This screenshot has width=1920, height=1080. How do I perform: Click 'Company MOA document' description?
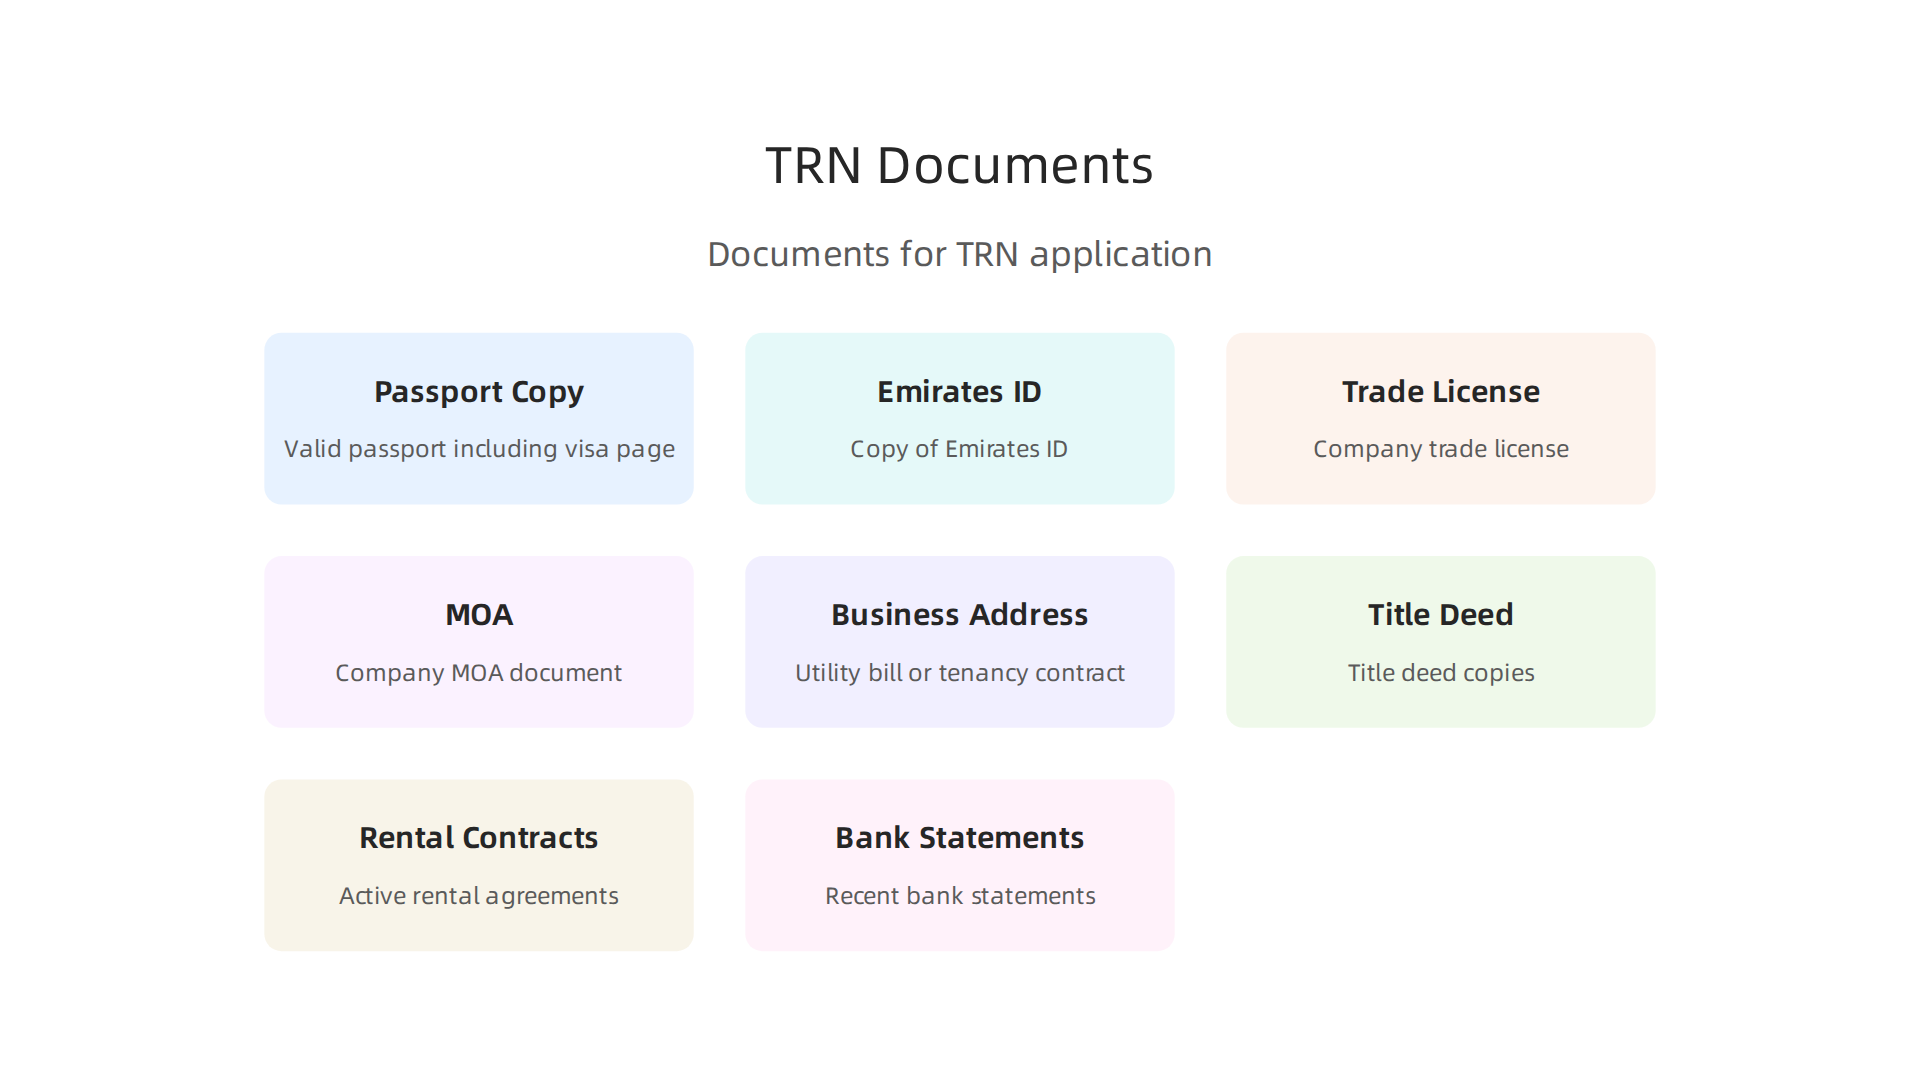pyautogui.click(x=479, y=672)
